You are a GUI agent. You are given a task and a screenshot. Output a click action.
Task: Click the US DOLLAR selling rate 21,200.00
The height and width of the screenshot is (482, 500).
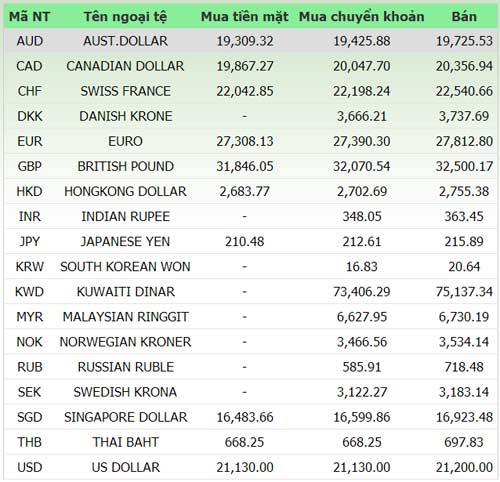coord(464,468)
